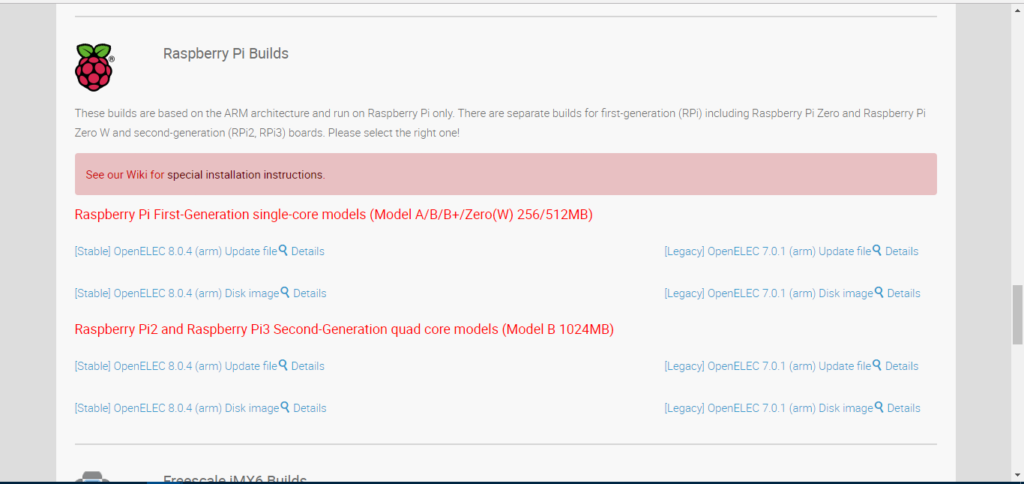1024x484 pixels.
Task: Download first-generation Stable OpenELEC 8.0.4 Update file
Action: click(x=175, y=252)
